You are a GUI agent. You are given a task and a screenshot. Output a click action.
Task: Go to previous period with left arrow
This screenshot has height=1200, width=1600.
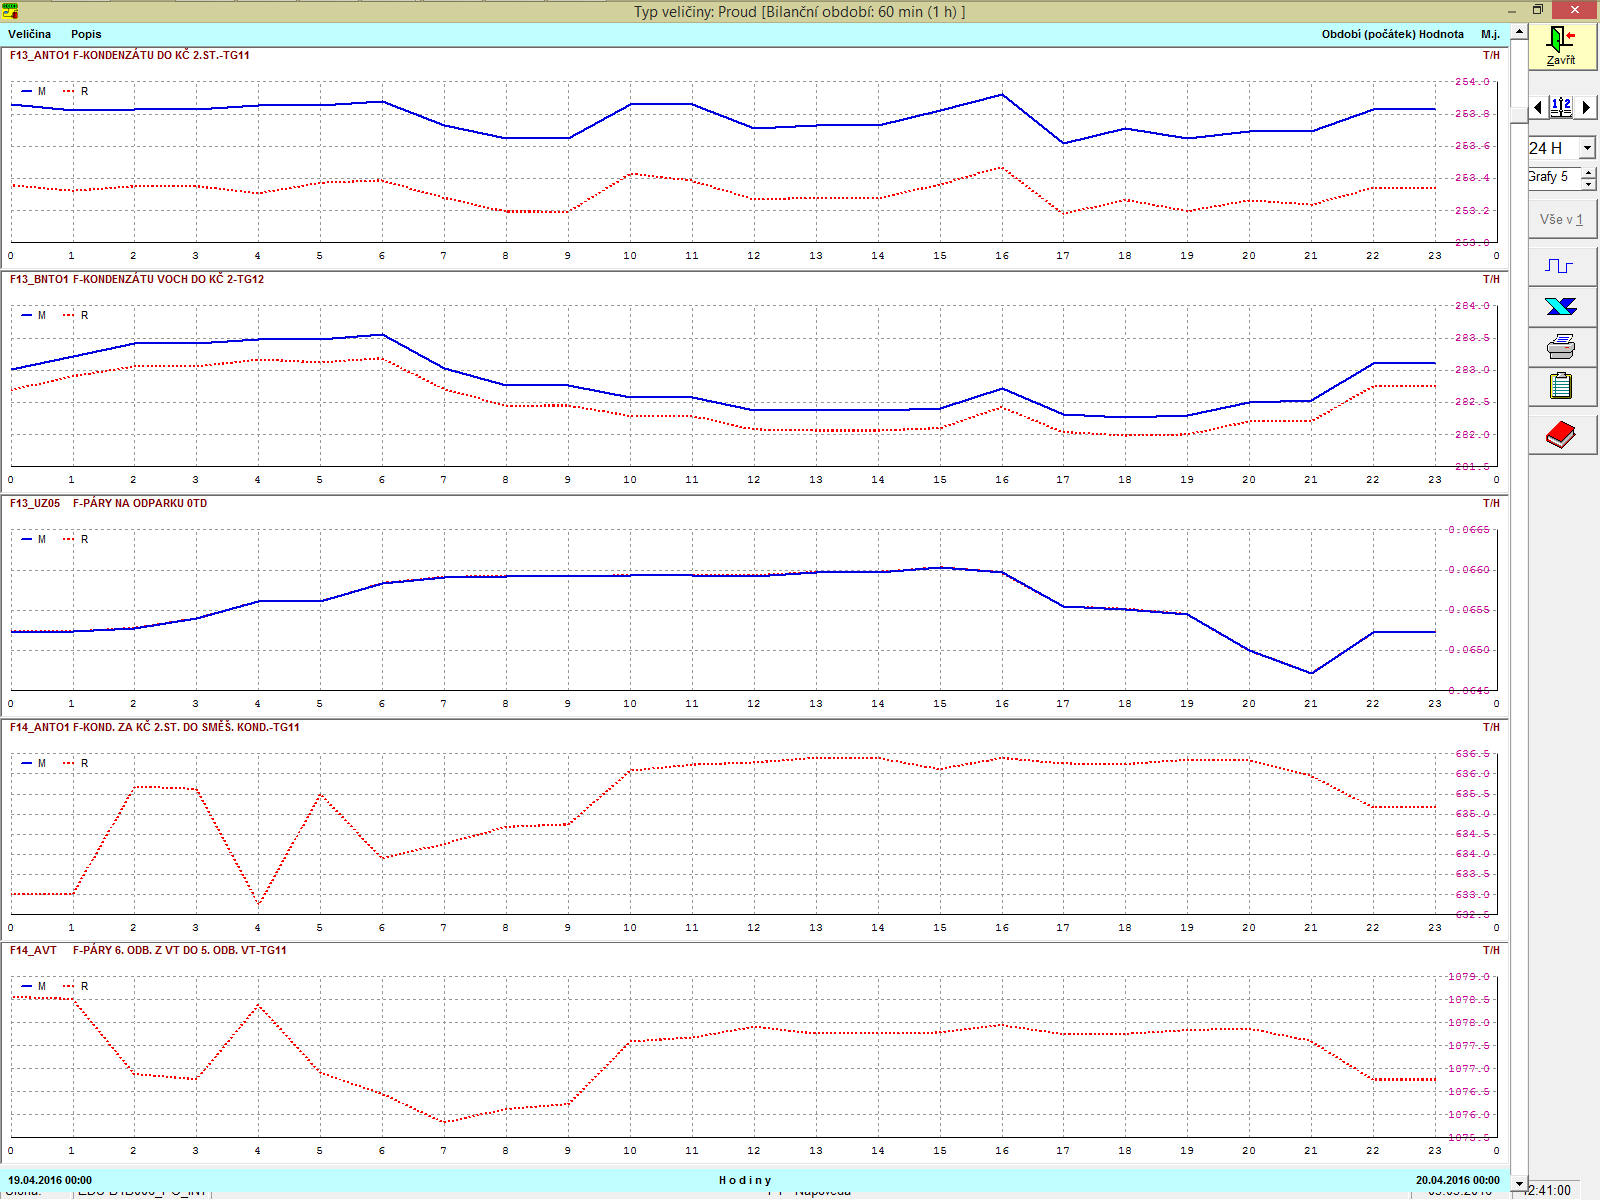1538,107
